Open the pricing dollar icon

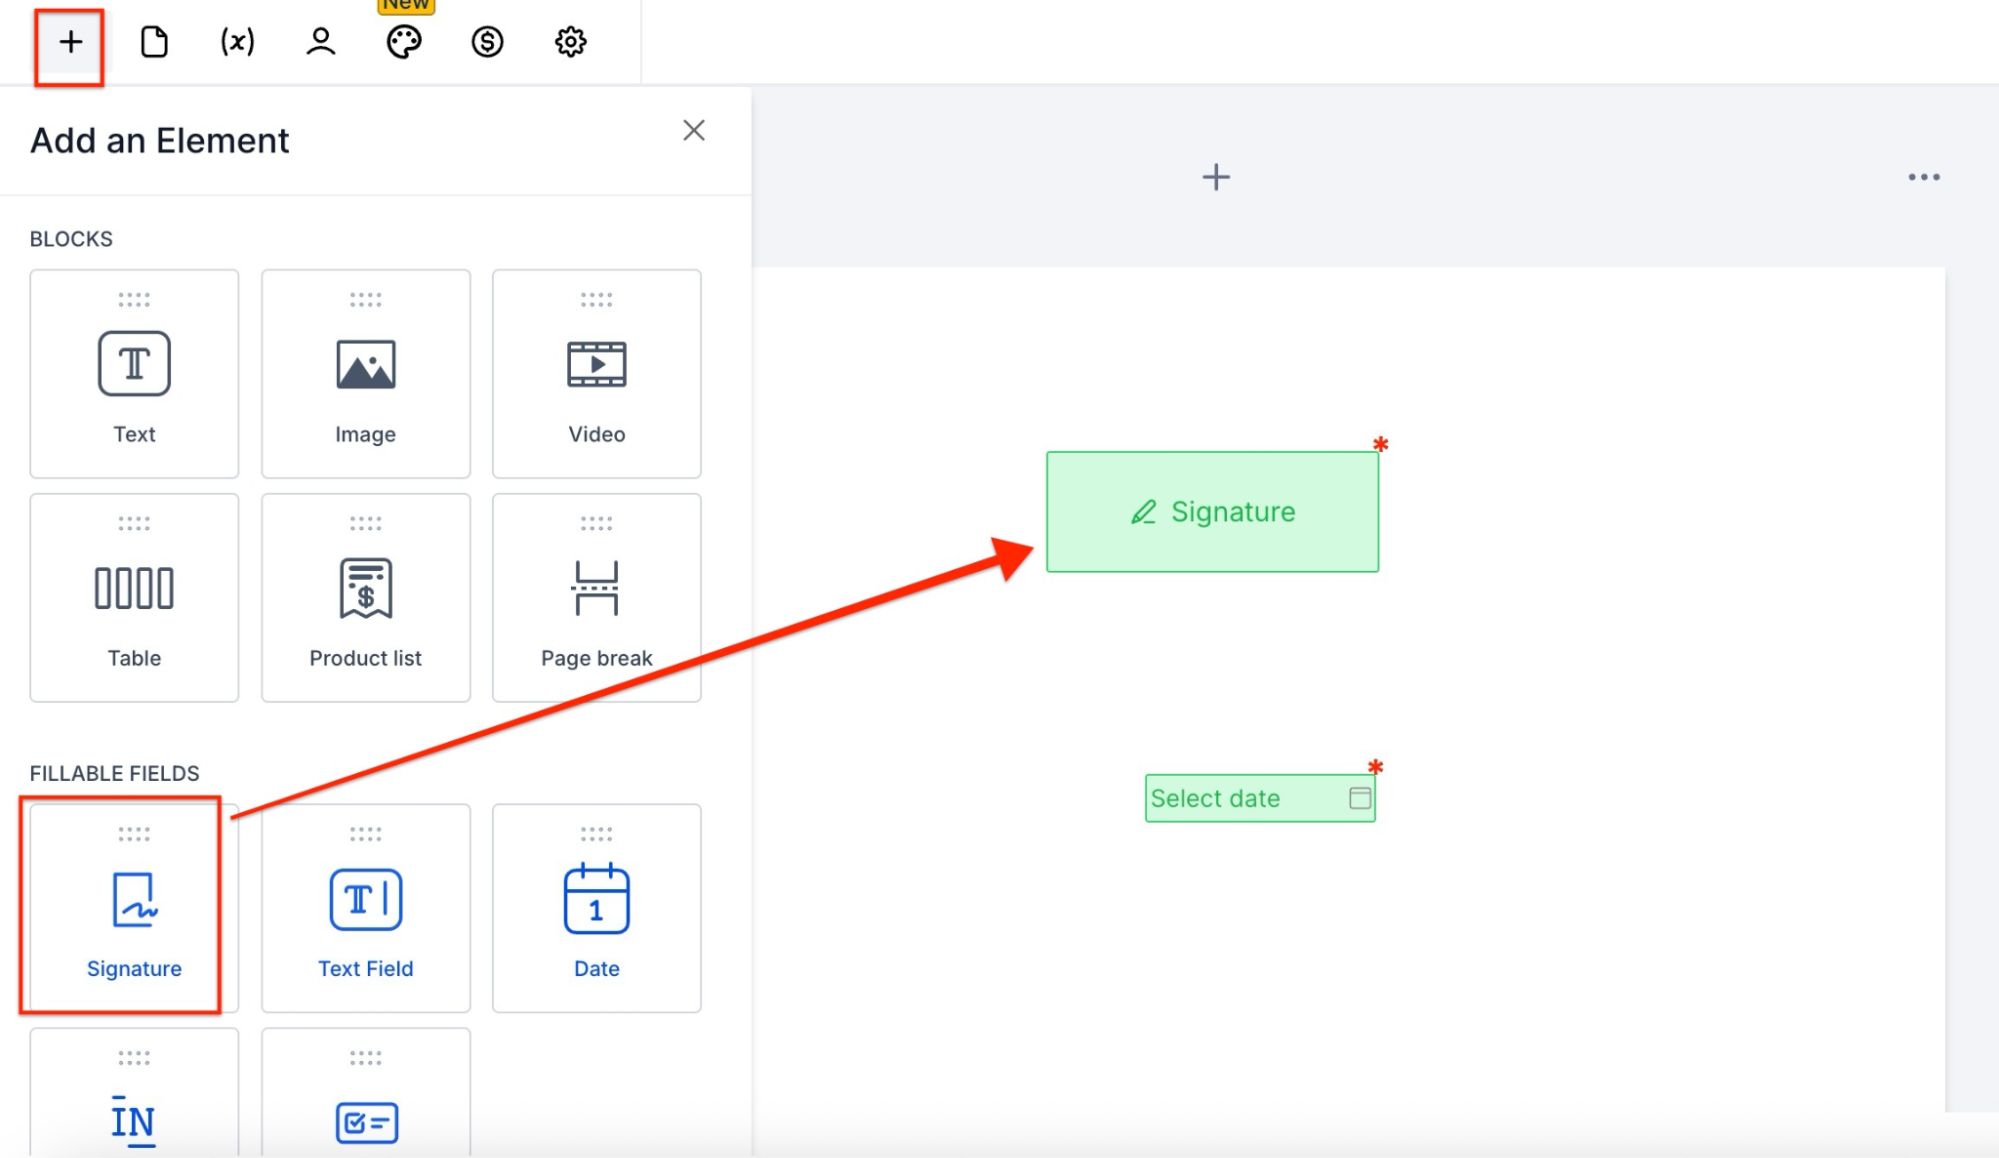[487, 42]
